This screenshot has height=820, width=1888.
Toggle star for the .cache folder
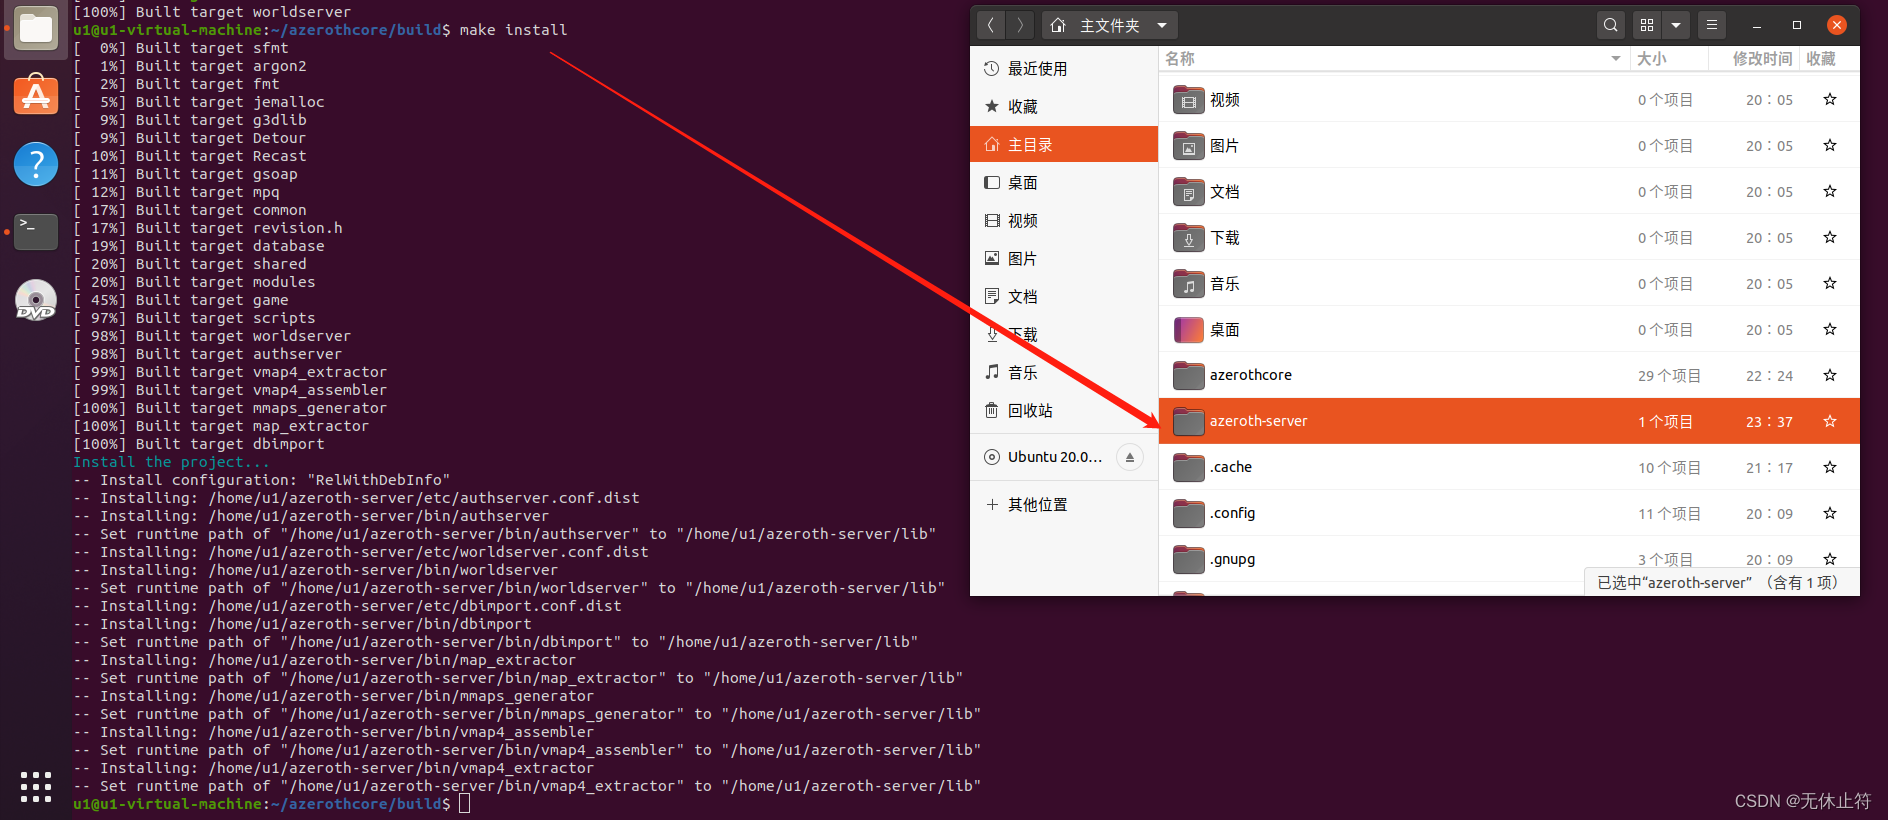[x=1829, y=467]
